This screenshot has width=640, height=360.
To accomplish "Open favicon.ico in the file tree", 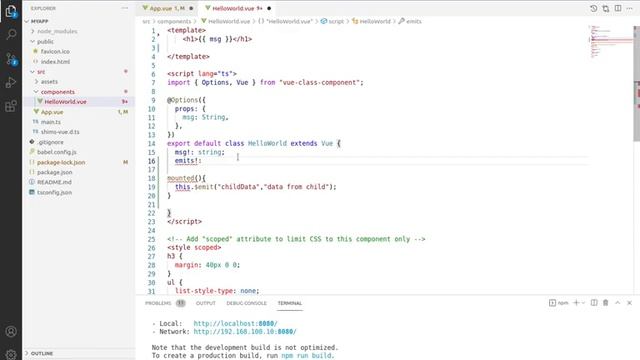I will (55, 51).
